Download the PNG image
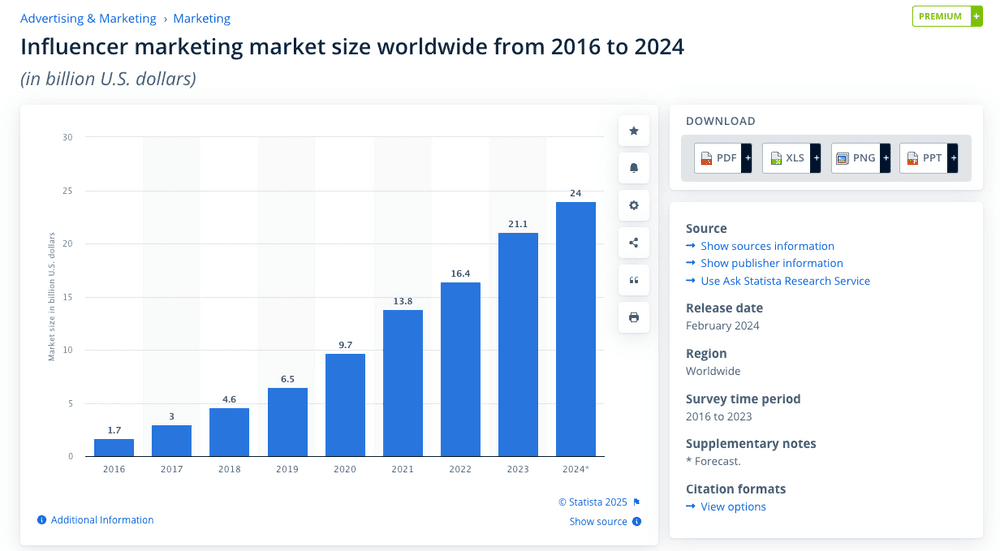Screen dimensions: 1000x551 point(860,158)
